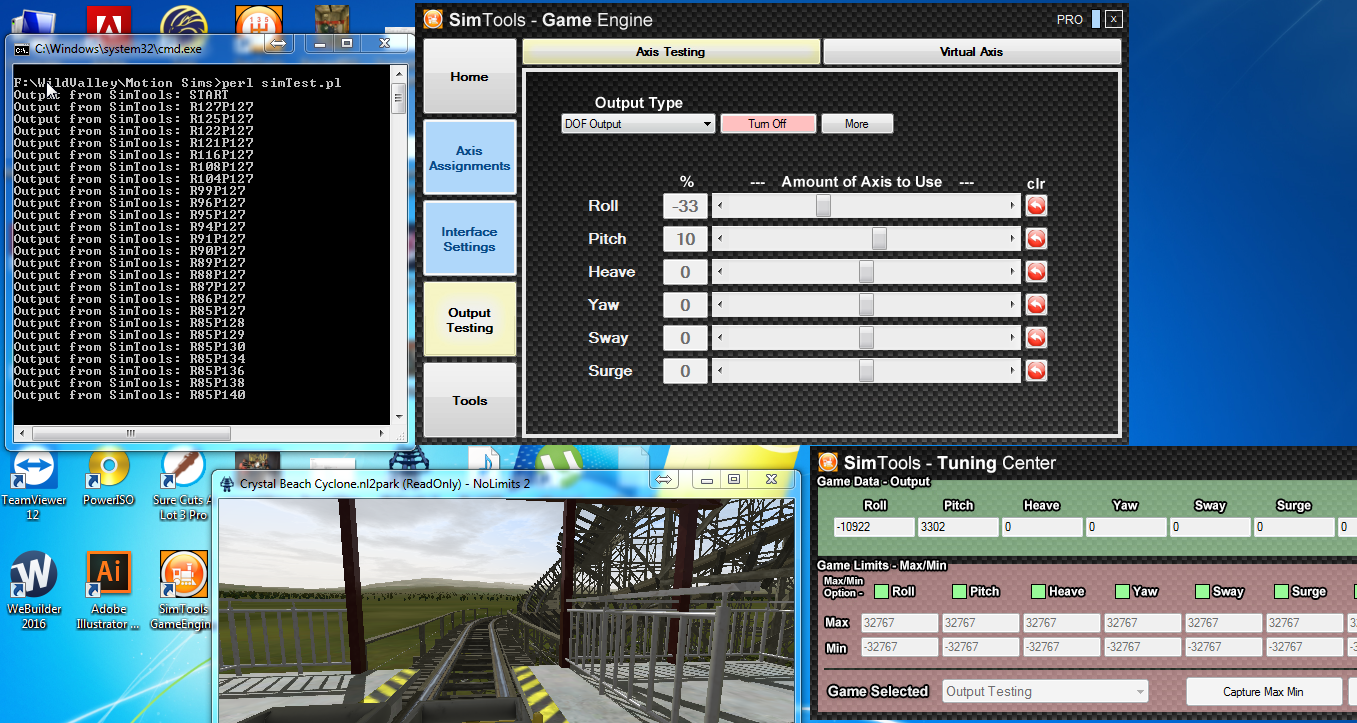Open the Output Testing section

coord(469,320)
